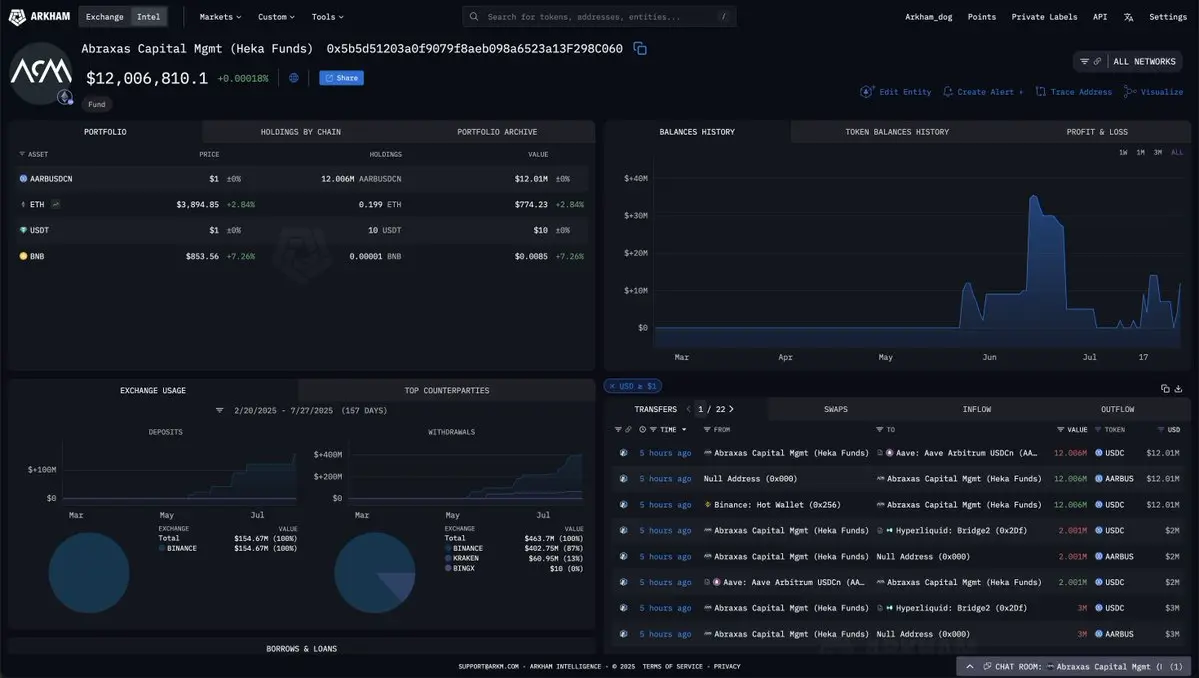The width and height of the screenshot is (1199, 678).
Task: Expand the Tools dropdown menu
Action: point(327,17)
